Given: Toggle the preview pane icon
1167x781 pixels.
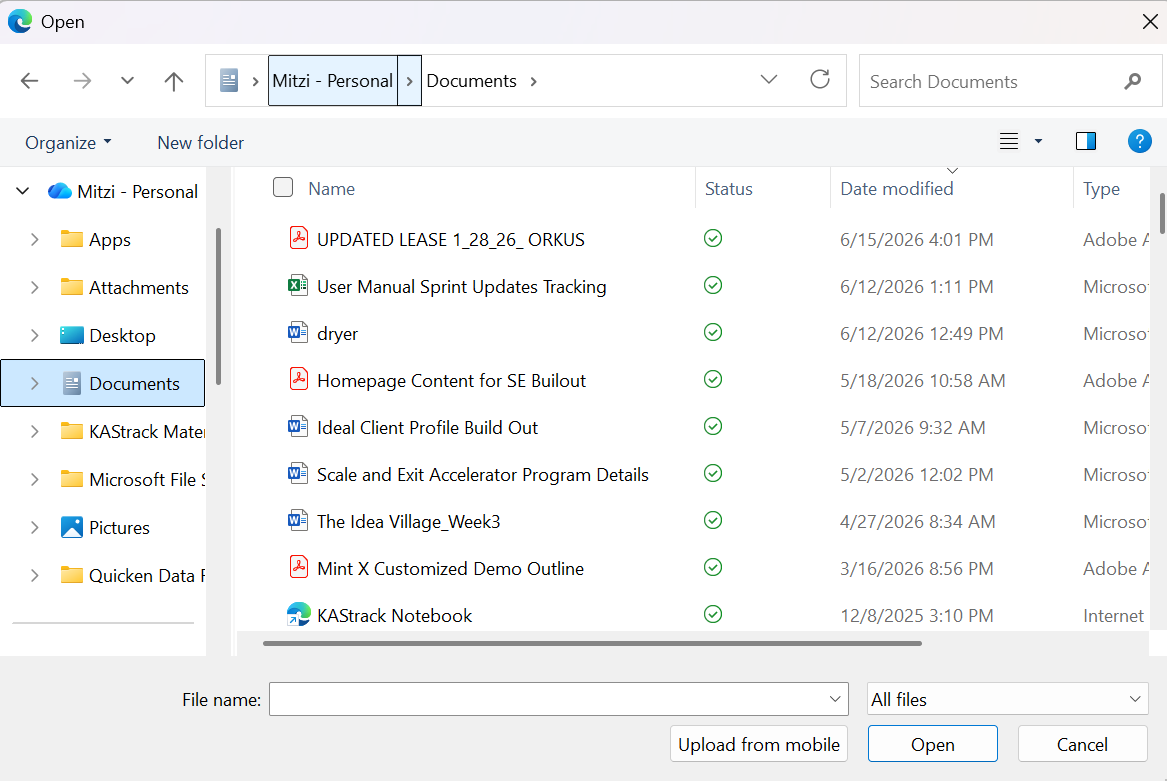Looking at the screenshot, I should [x=1086, y=141].
